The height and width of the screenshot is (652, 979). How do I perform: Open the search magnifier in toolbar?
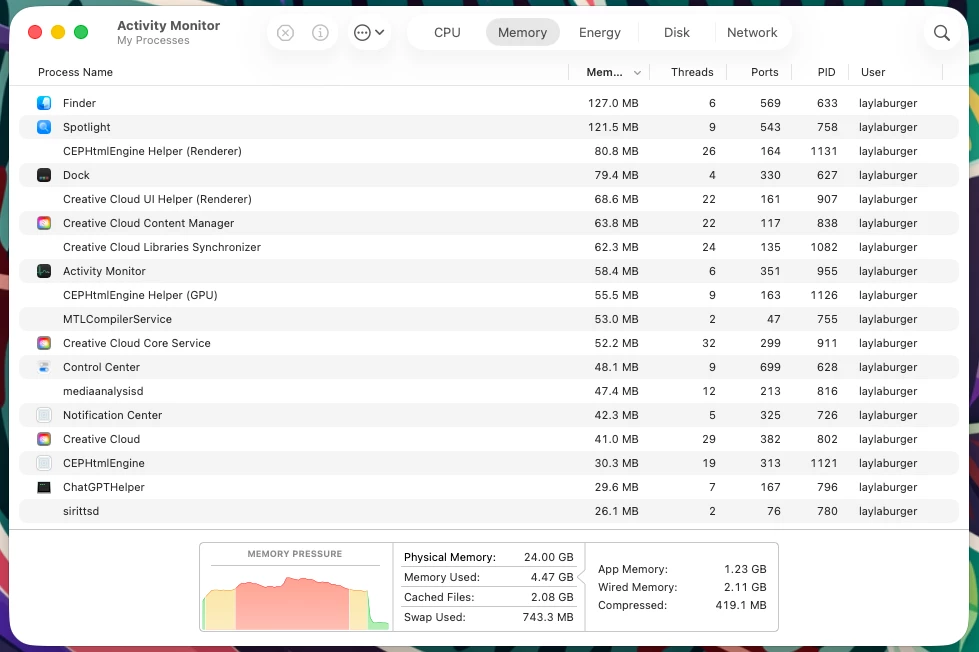click(942, 32)
